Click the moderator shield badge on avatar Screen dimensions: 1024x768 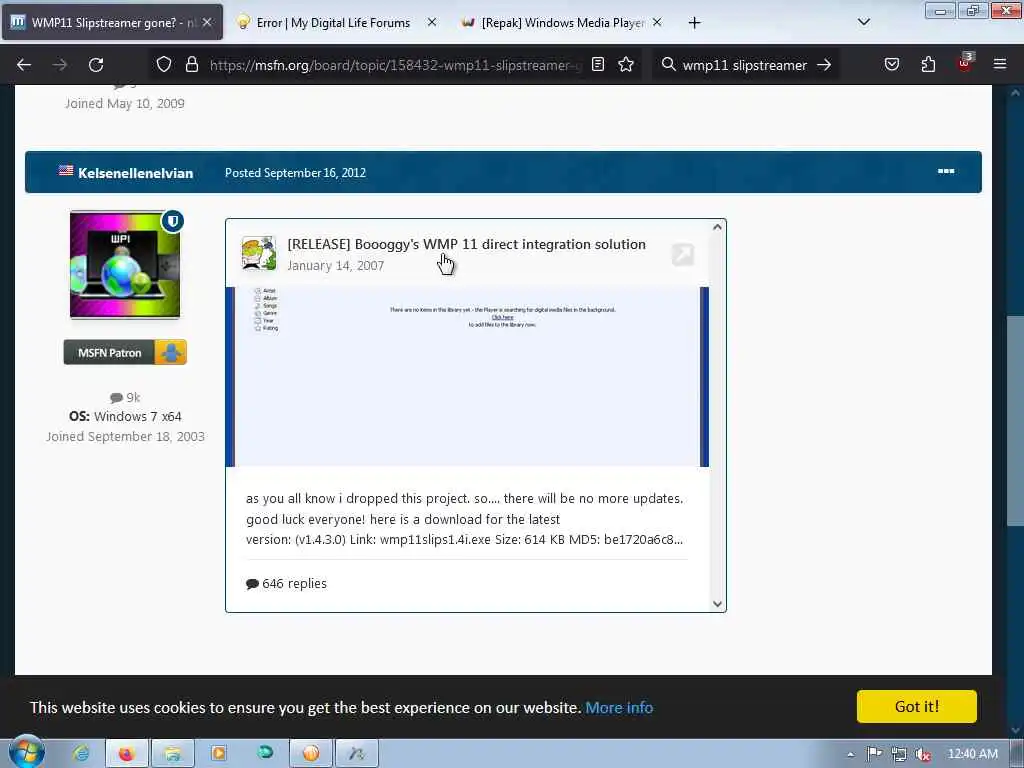pos(173,221)
